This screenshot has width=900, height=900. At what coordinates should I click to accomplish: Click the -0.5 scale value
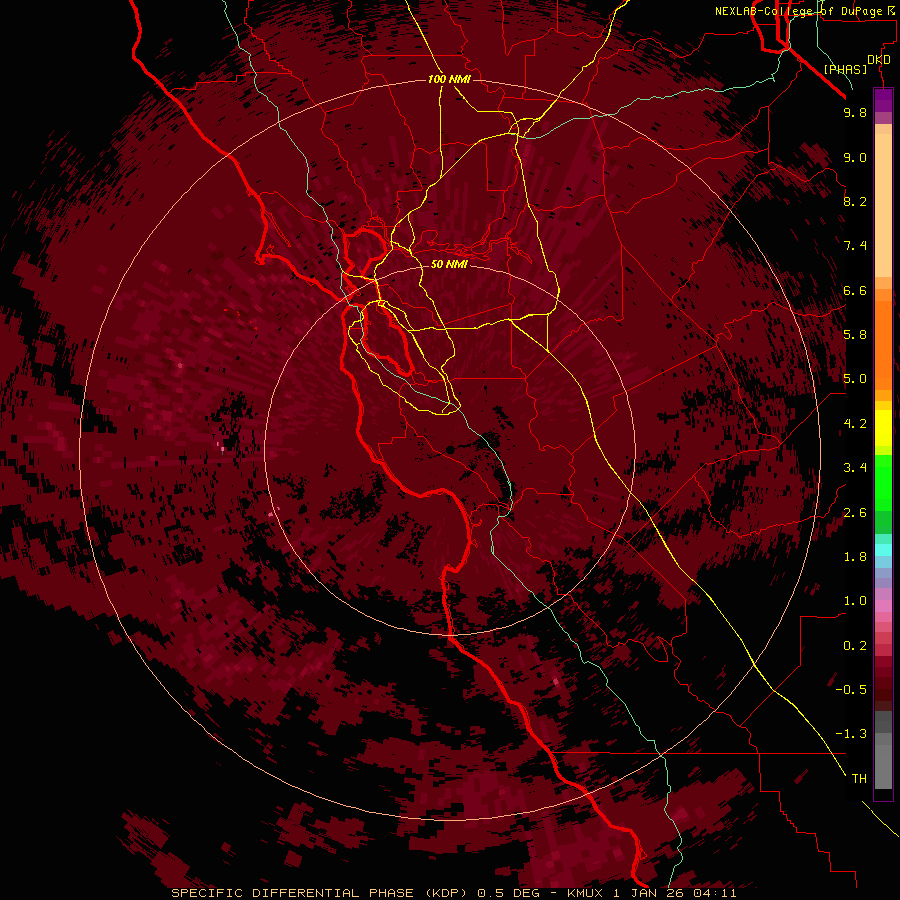pyautogui.click(x=851, y=690)
